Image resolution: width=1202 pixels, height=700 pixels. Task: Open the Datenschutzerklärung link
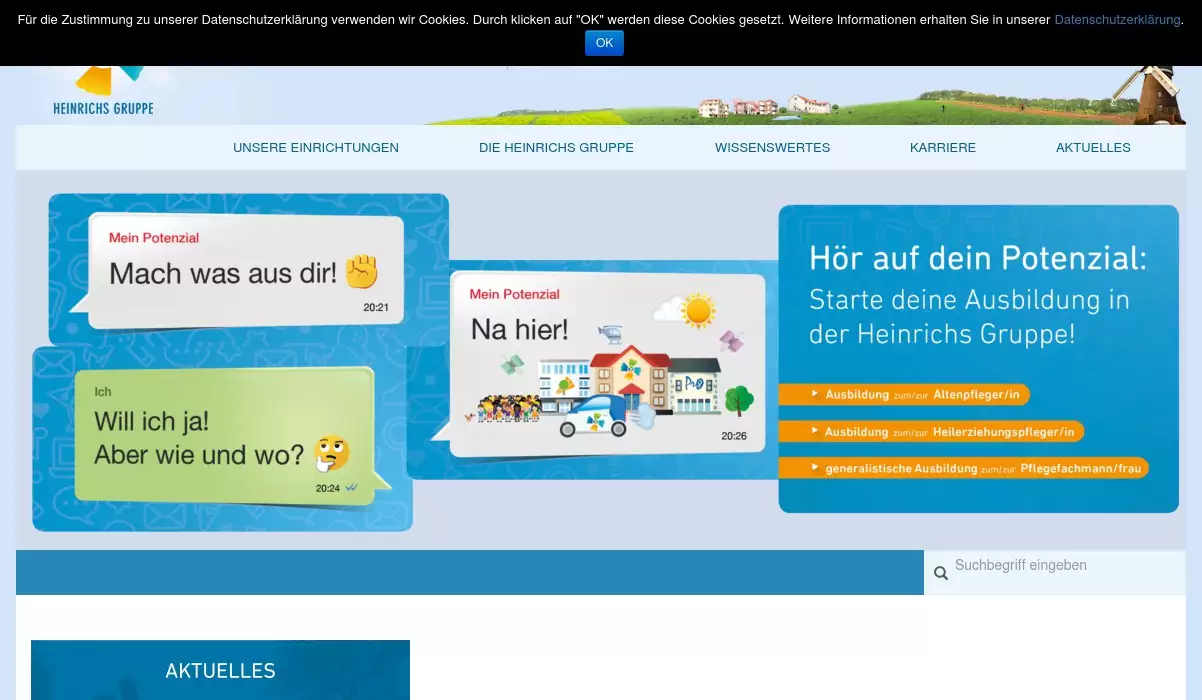(x=1116, y=20)
